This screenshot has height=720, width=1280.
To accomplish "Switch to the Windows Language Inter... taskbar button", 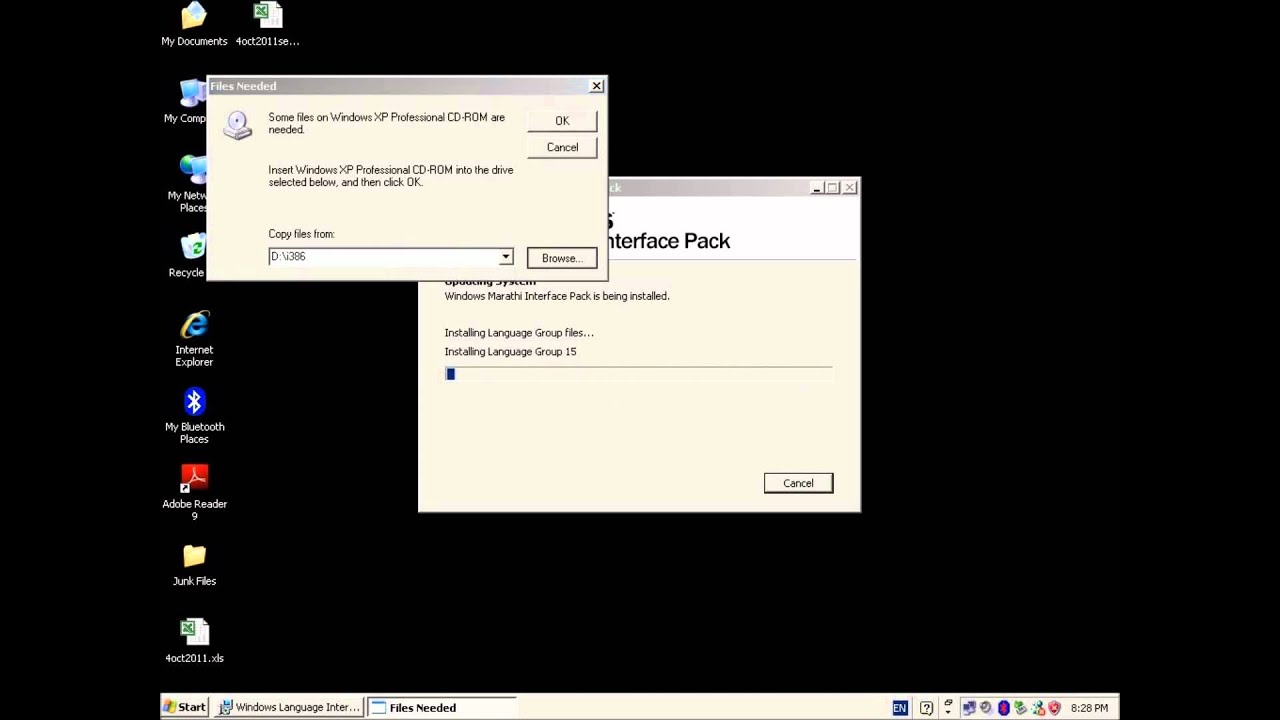I will (289, 707).
